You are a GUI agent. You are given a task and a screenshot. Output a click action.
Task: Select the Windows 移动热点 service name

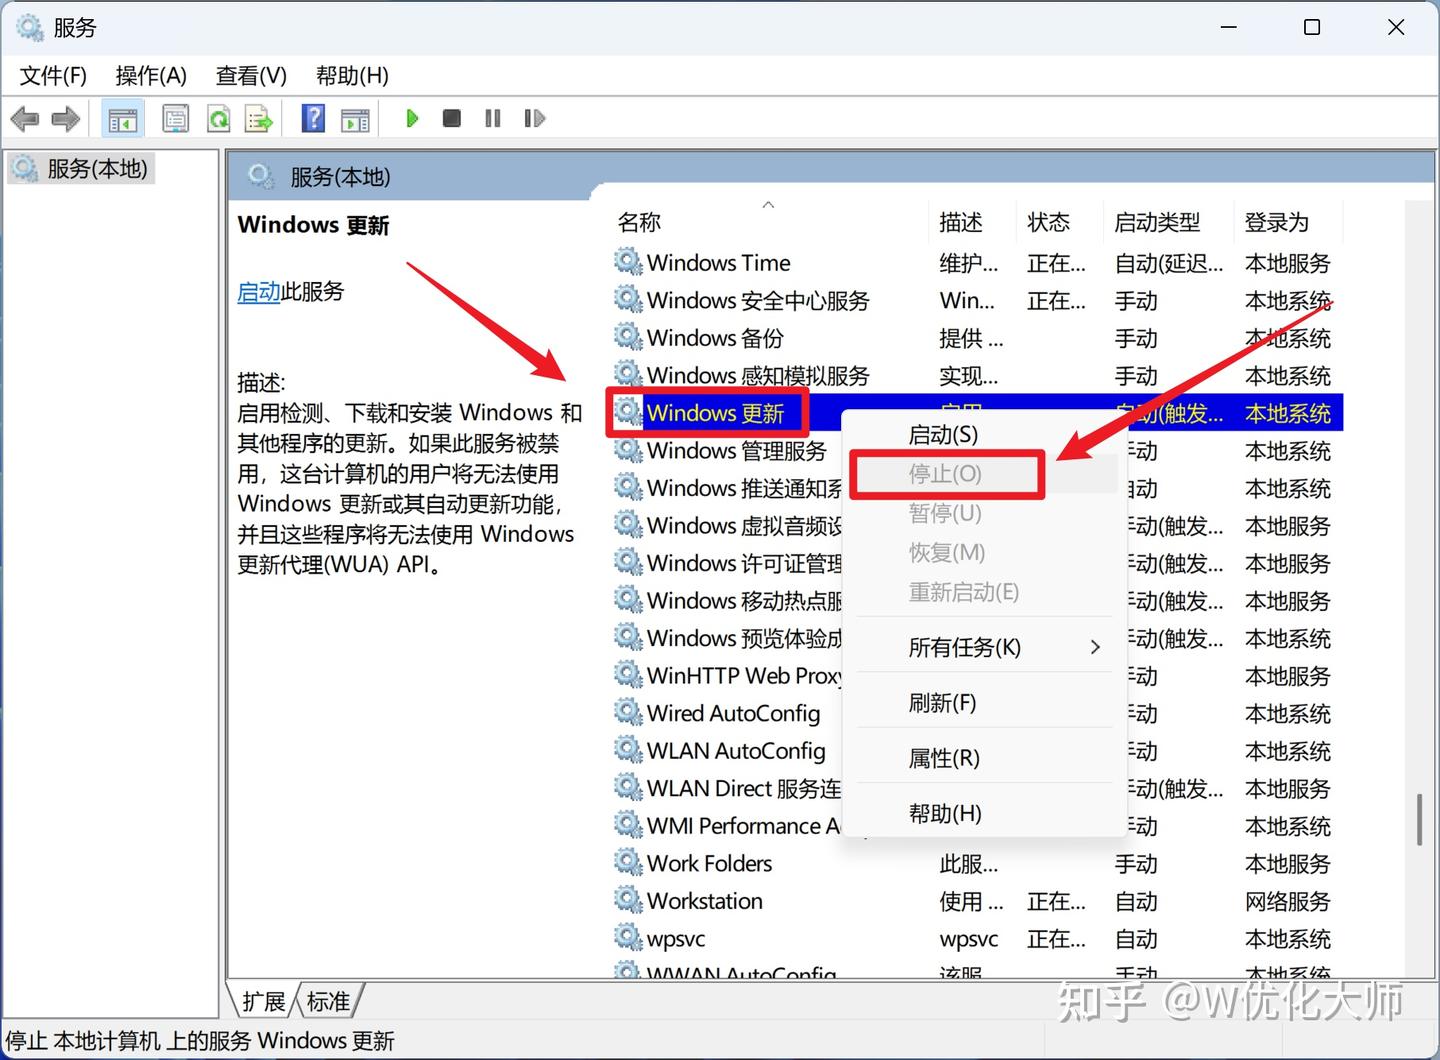pyautogui.click(x=744, y=601)
